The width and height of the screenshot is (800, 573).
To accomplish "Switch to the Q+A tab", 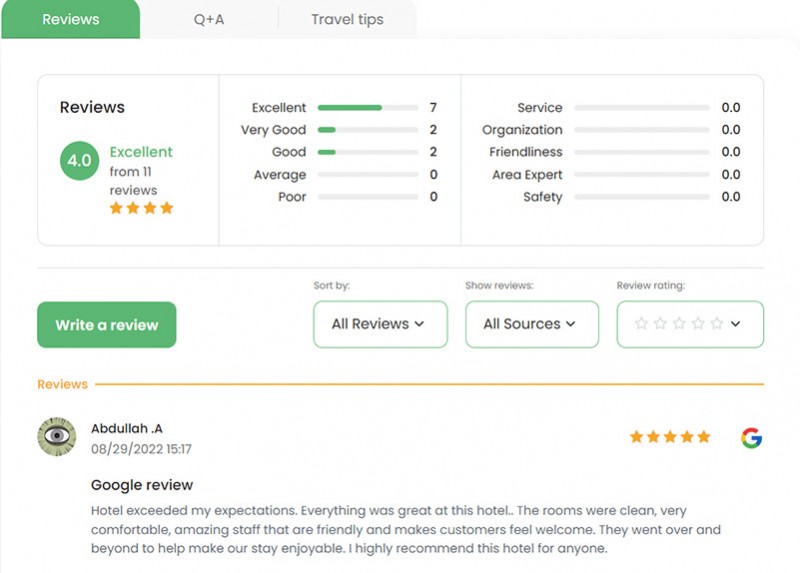I will tap(209, 19).
